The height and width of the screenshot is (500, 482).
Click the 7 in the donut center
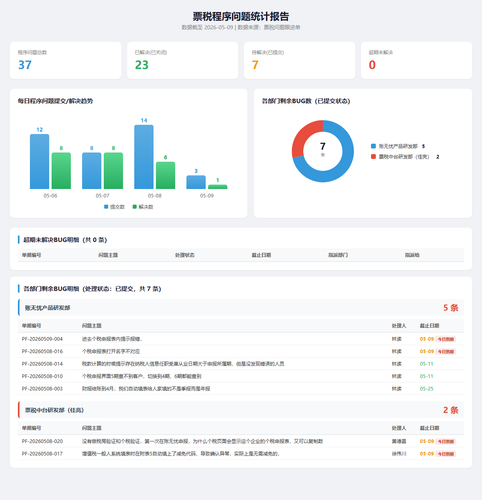coord(323,146)
